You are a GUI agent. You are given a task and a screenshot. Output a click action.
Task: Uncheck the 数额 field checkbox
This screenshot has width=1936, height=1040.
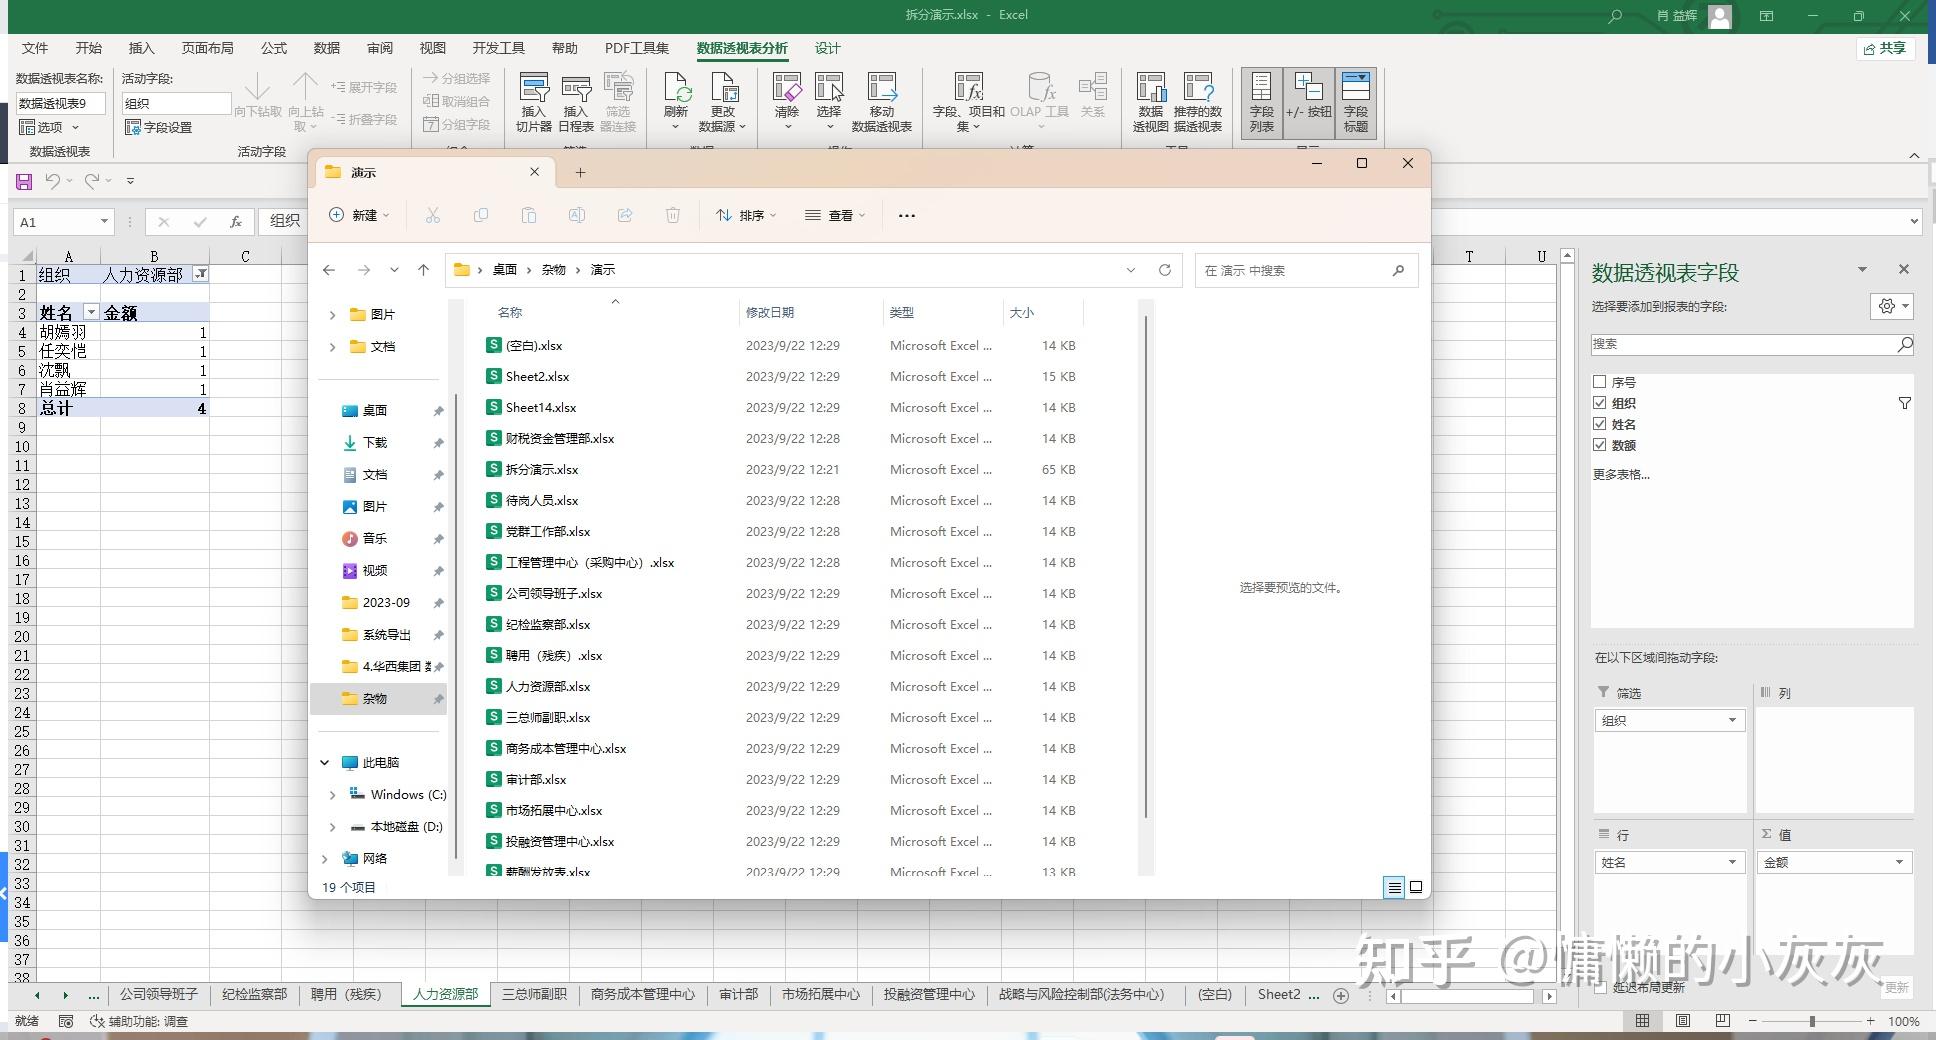coord(1601,444)
